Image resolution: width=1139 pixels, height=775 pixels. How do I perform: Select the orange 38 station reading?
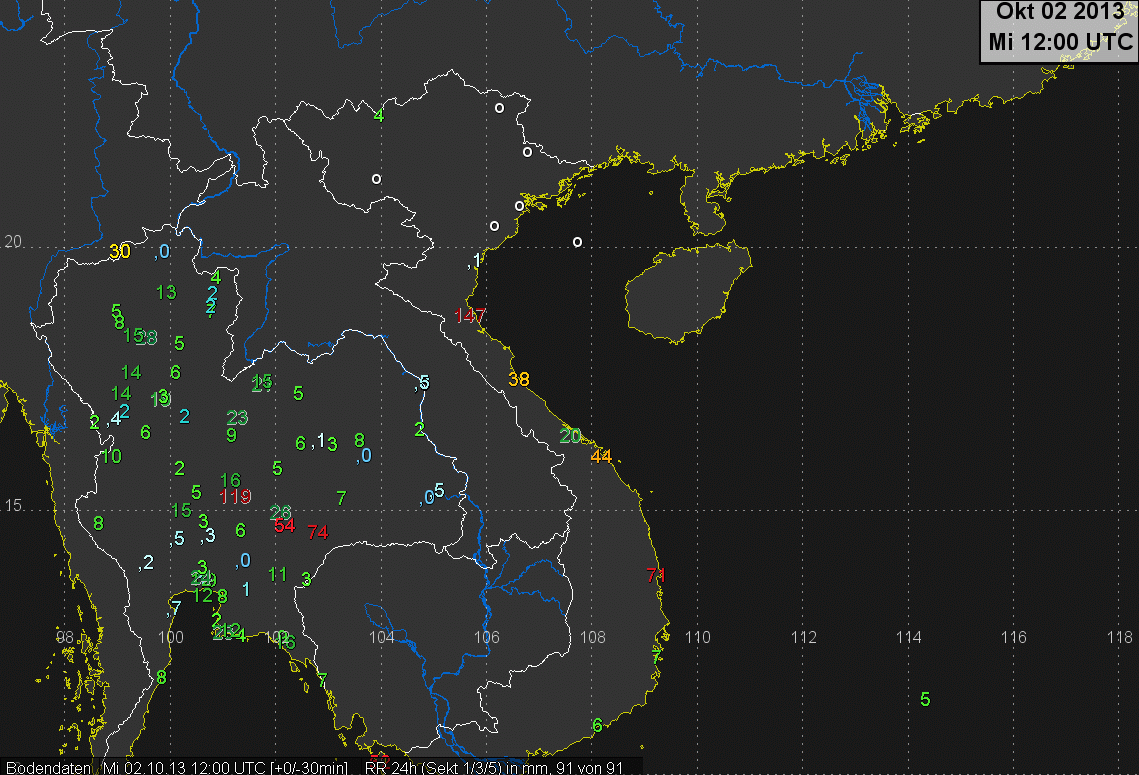pyautogui.click(x=519, y=379)
